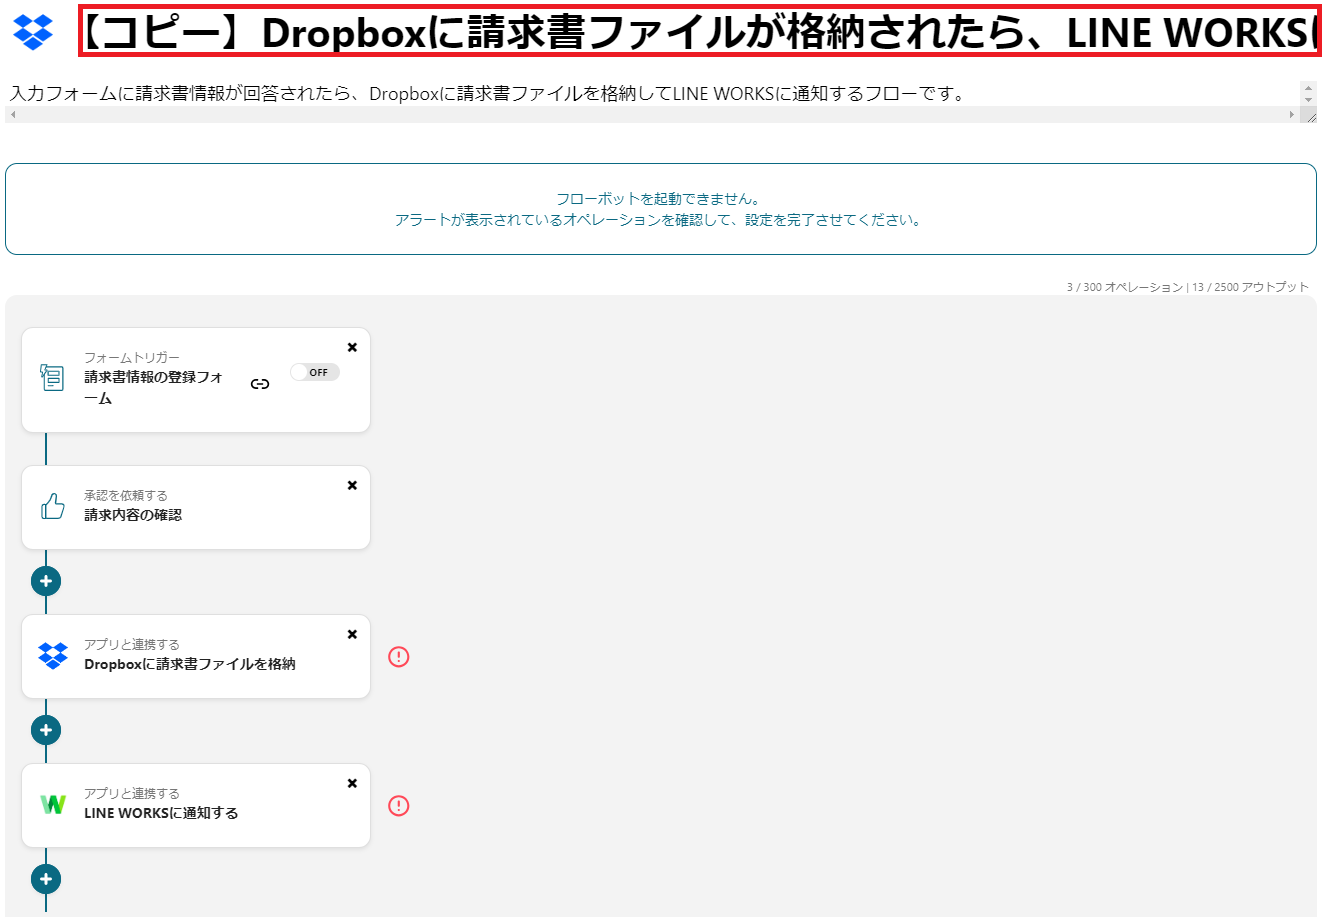Click the operations and output counter text
This screenshot has height=917, width=1324.
pyautogui.click(x=1187, y=287)
